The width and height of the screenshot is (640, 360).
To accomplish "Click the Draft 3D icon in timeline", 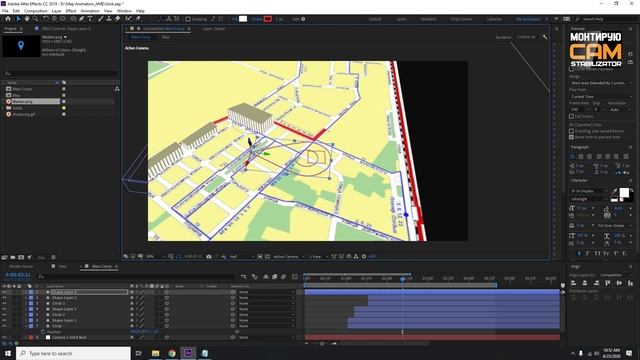I will (x=255, y=277).
